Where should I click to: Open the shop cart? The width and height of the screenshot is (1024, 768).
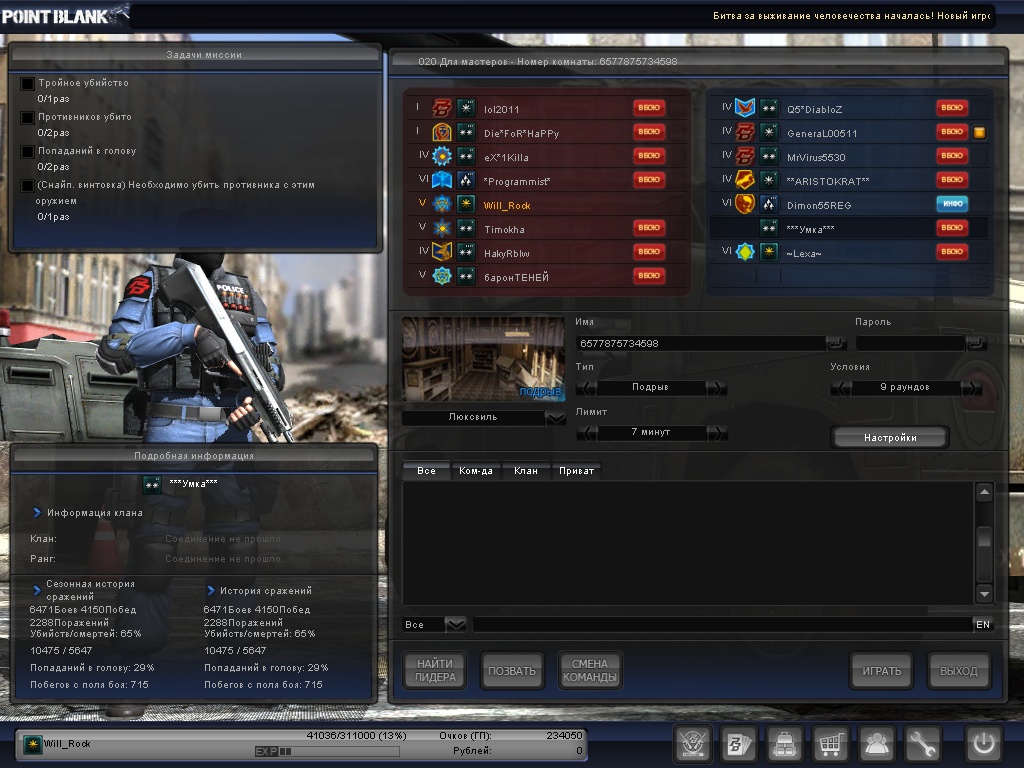click(830, 743)
